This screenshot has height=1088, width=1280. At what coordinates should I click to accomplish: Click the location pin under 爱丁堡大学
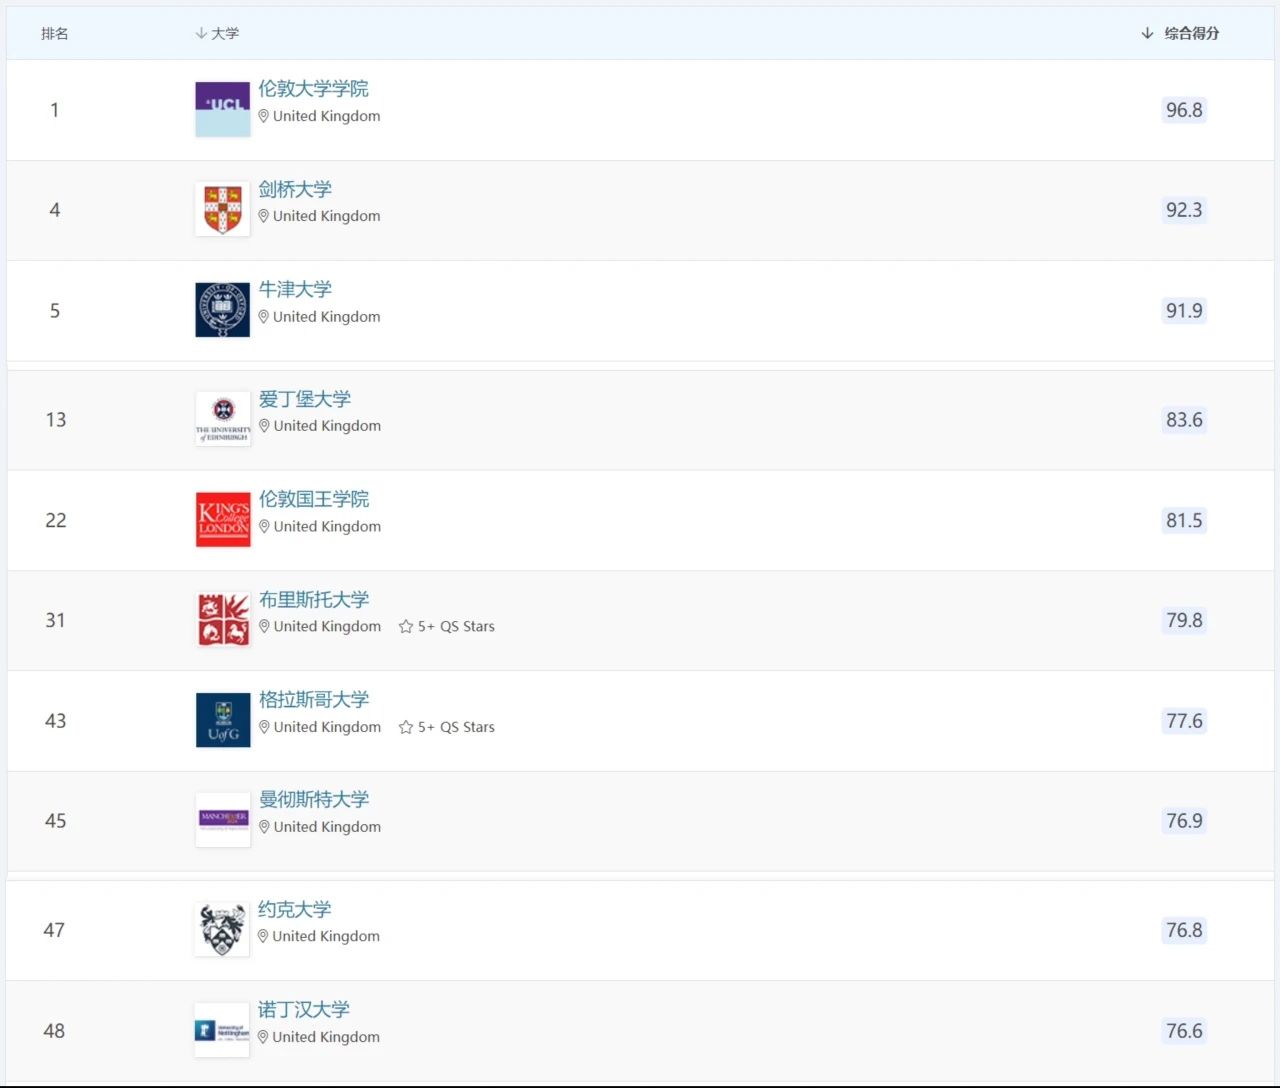point(265,426)
